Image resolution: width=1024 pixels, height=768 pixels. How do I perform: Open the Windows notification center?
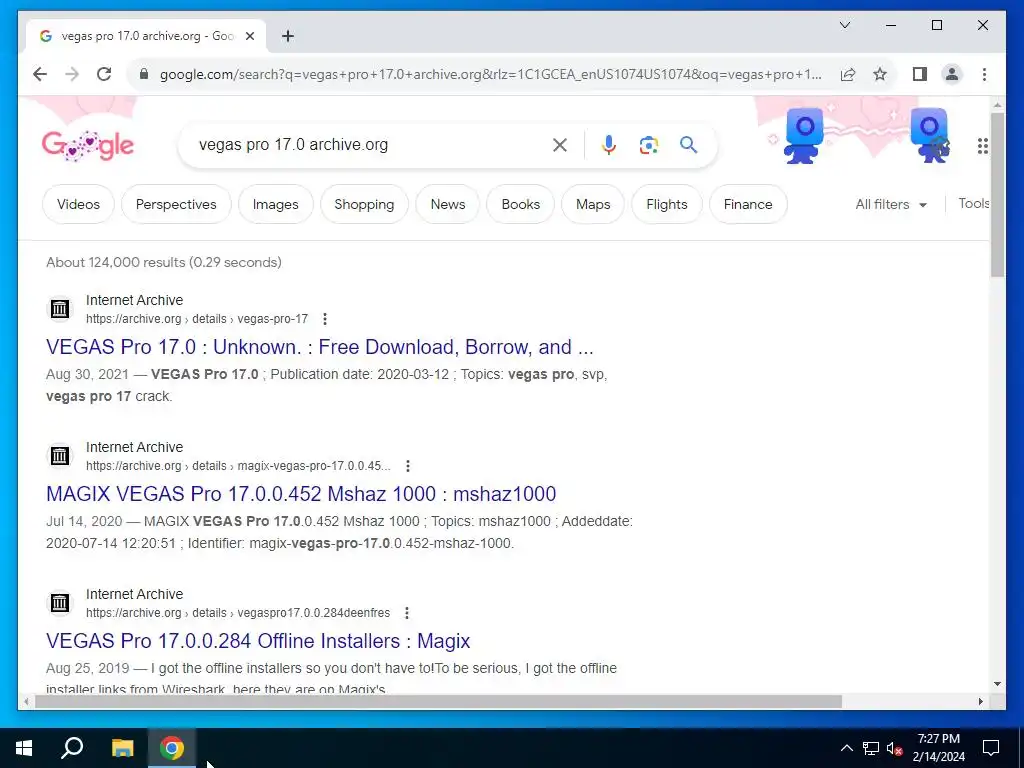pyautogui.click(x=991, y=748)
